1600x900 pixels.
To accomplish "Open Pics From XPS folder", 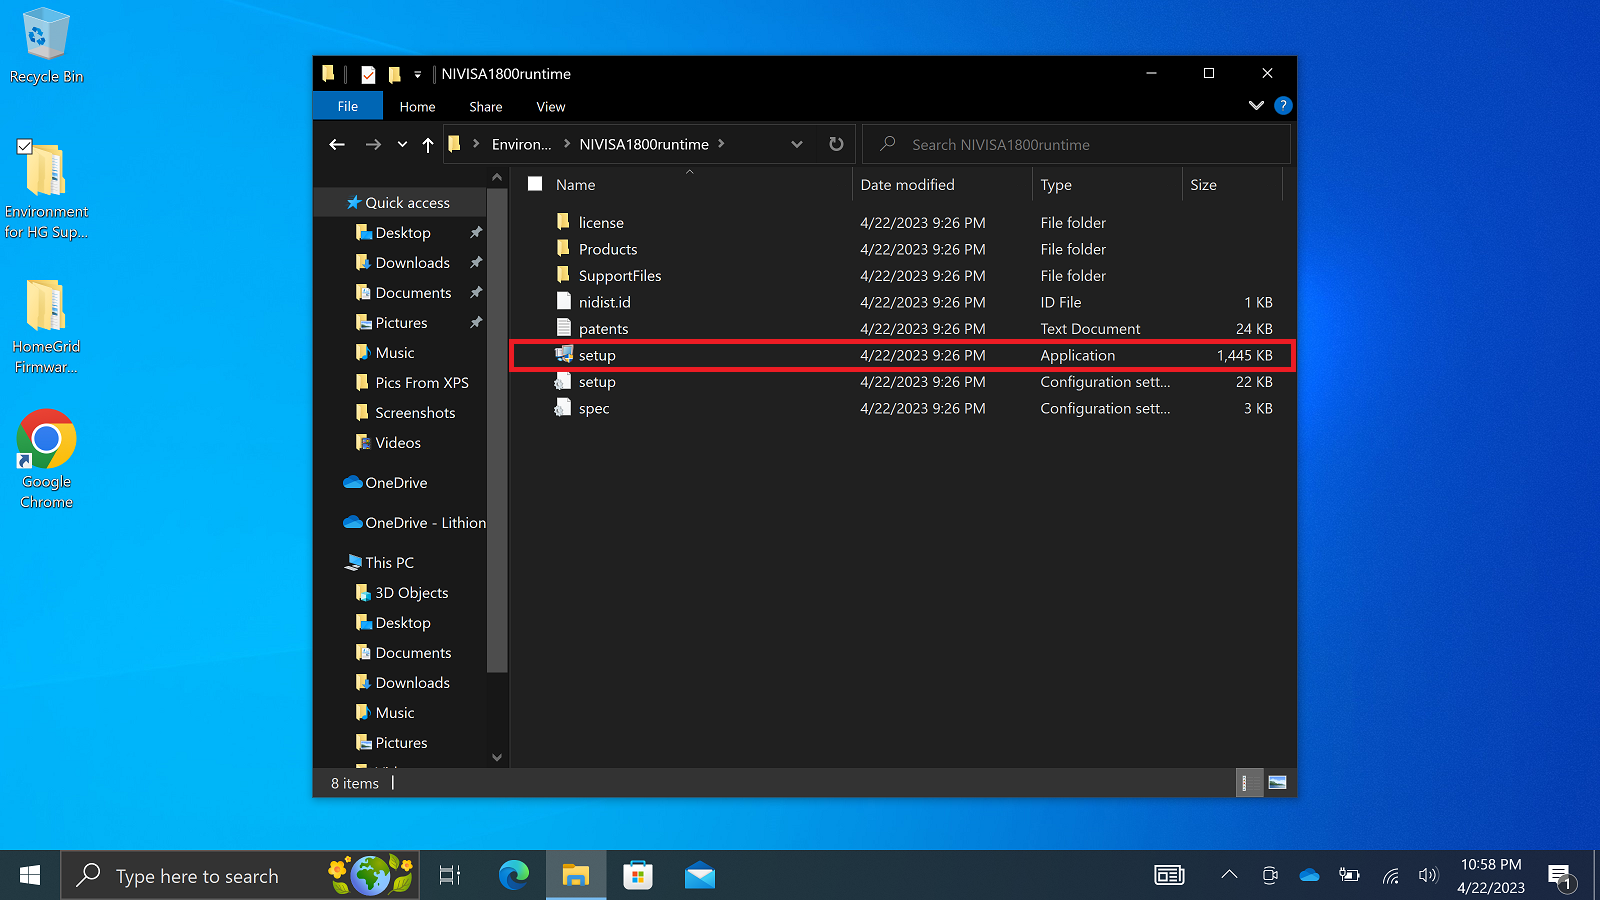I will (x=421, y=383).
